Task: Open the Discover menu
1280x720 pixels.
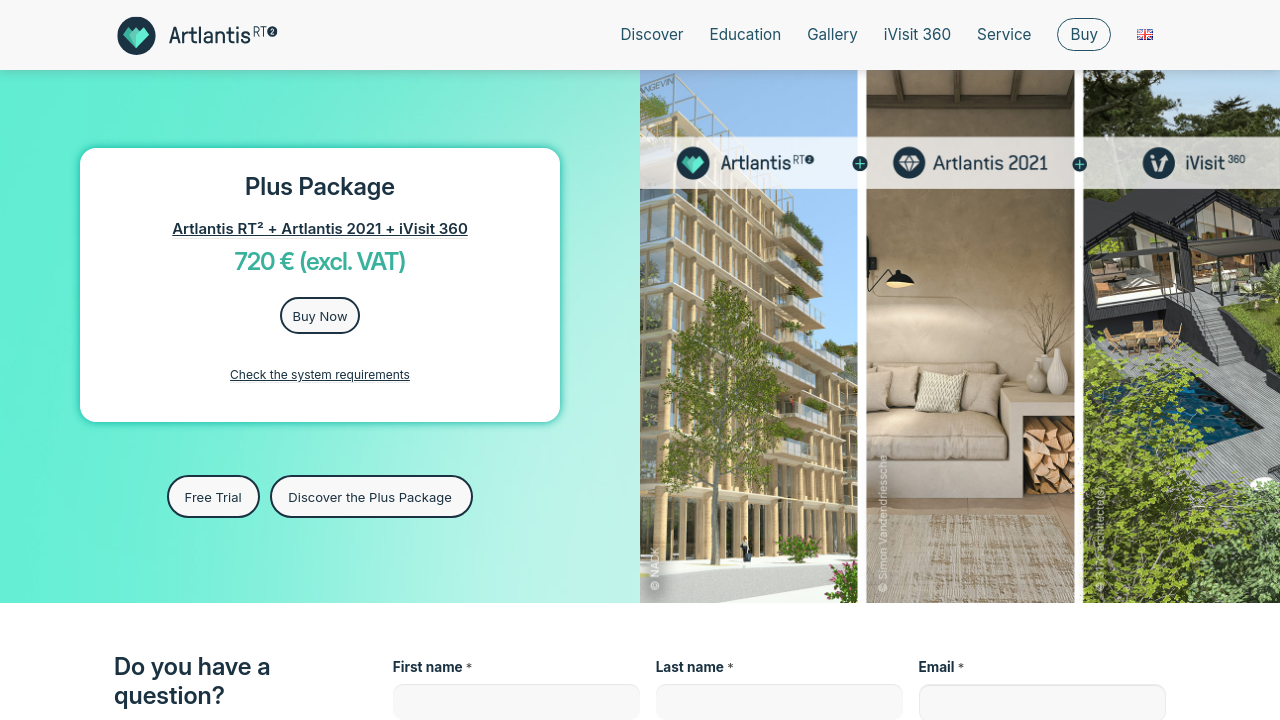Action: tap(652, 34)
